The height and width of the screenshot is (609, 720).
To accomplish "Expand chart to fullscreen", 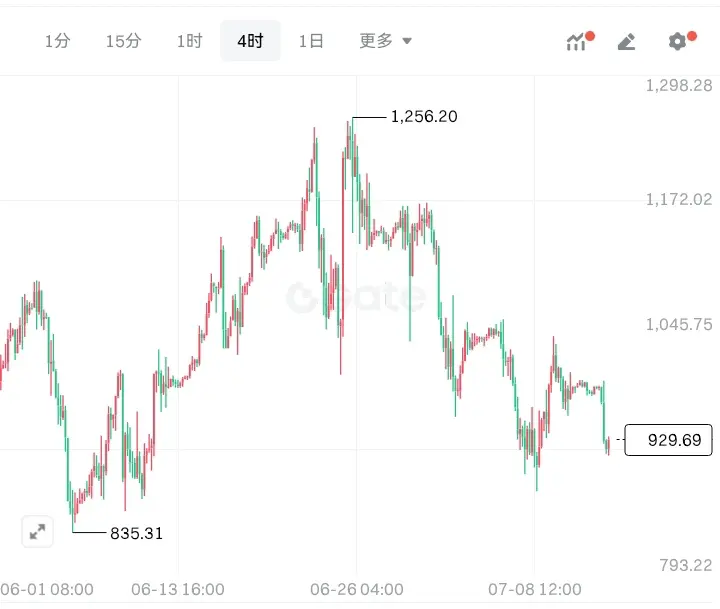I will click(x=37, y=532).
